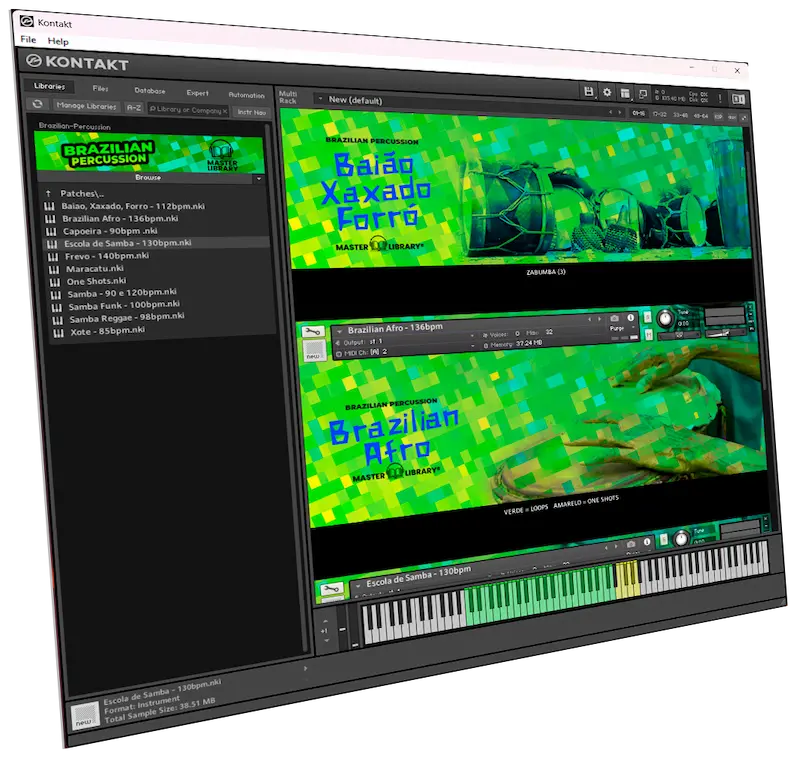The image size is (800, 758).
Task: Click the Kontakt browser toggle icon far right
Action: (738, 99)
